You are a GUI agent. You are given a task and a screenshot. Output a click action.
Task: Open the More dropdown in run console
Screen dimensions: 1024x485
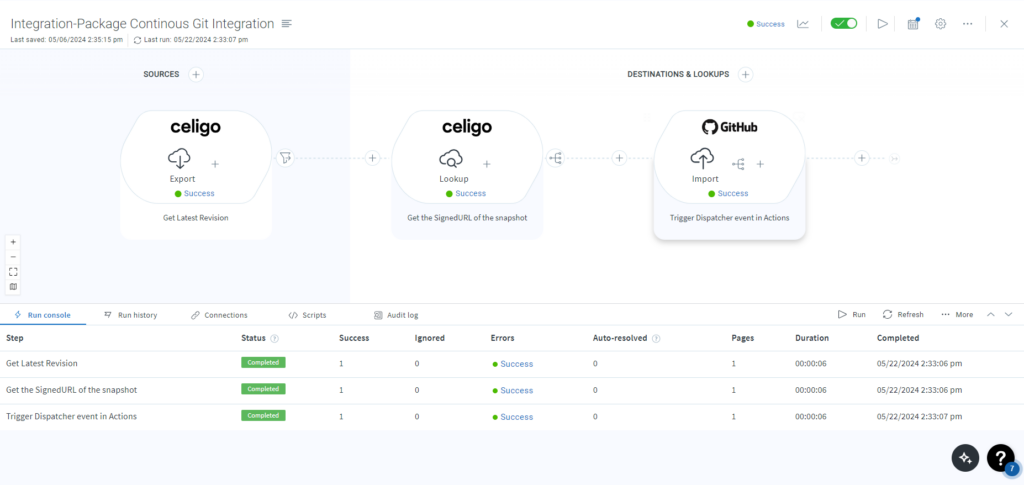click(956, 314)
